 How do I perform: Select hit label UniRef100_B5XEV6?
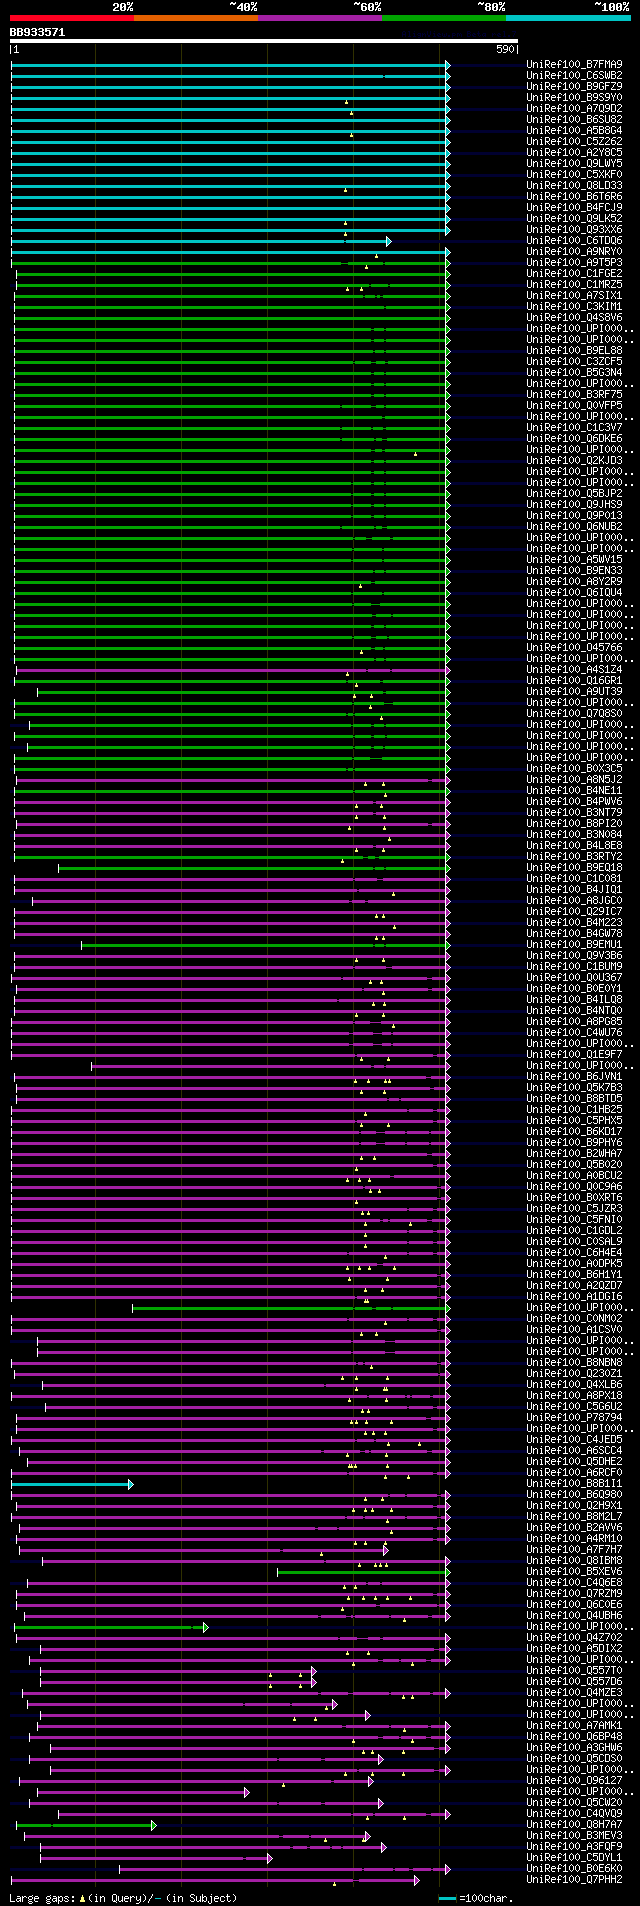tap(574, 1572)
